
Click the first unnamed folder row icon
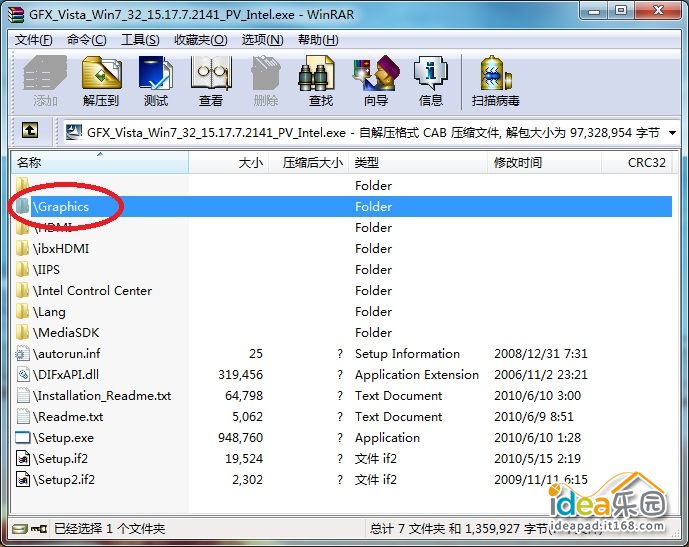[x=22, y=185]
